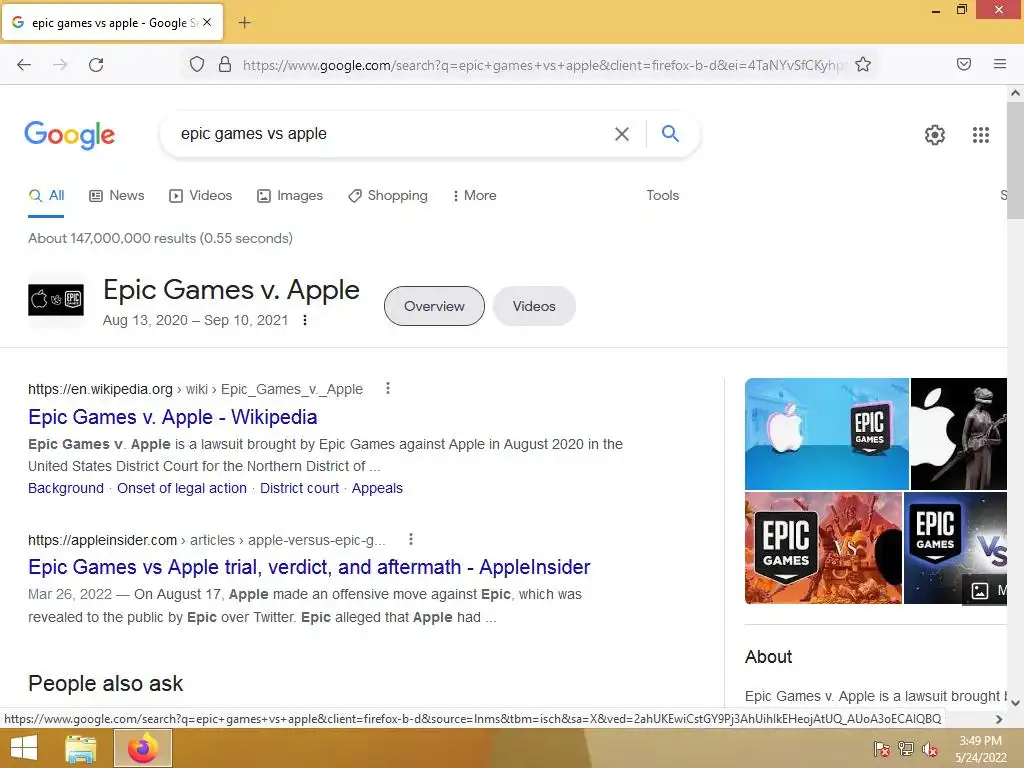Image resolution: width=1024 pixels, height=768 pixels.
Task: Open the Firefox hamburger menu
Action: coord(1000,64)
